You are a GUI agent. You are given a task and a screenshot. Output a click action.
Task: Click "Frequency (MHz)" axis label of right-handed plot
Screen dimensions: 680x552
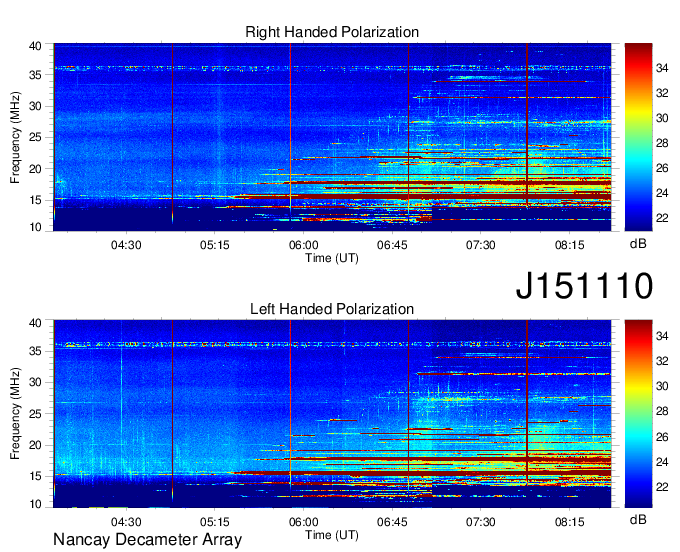[15, 137]
